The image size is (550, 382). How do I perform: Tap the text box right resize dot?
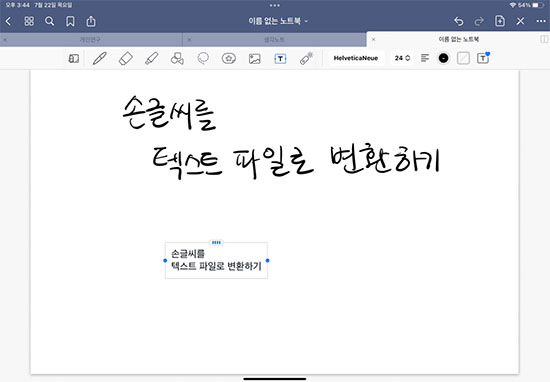tap(268, 260)
